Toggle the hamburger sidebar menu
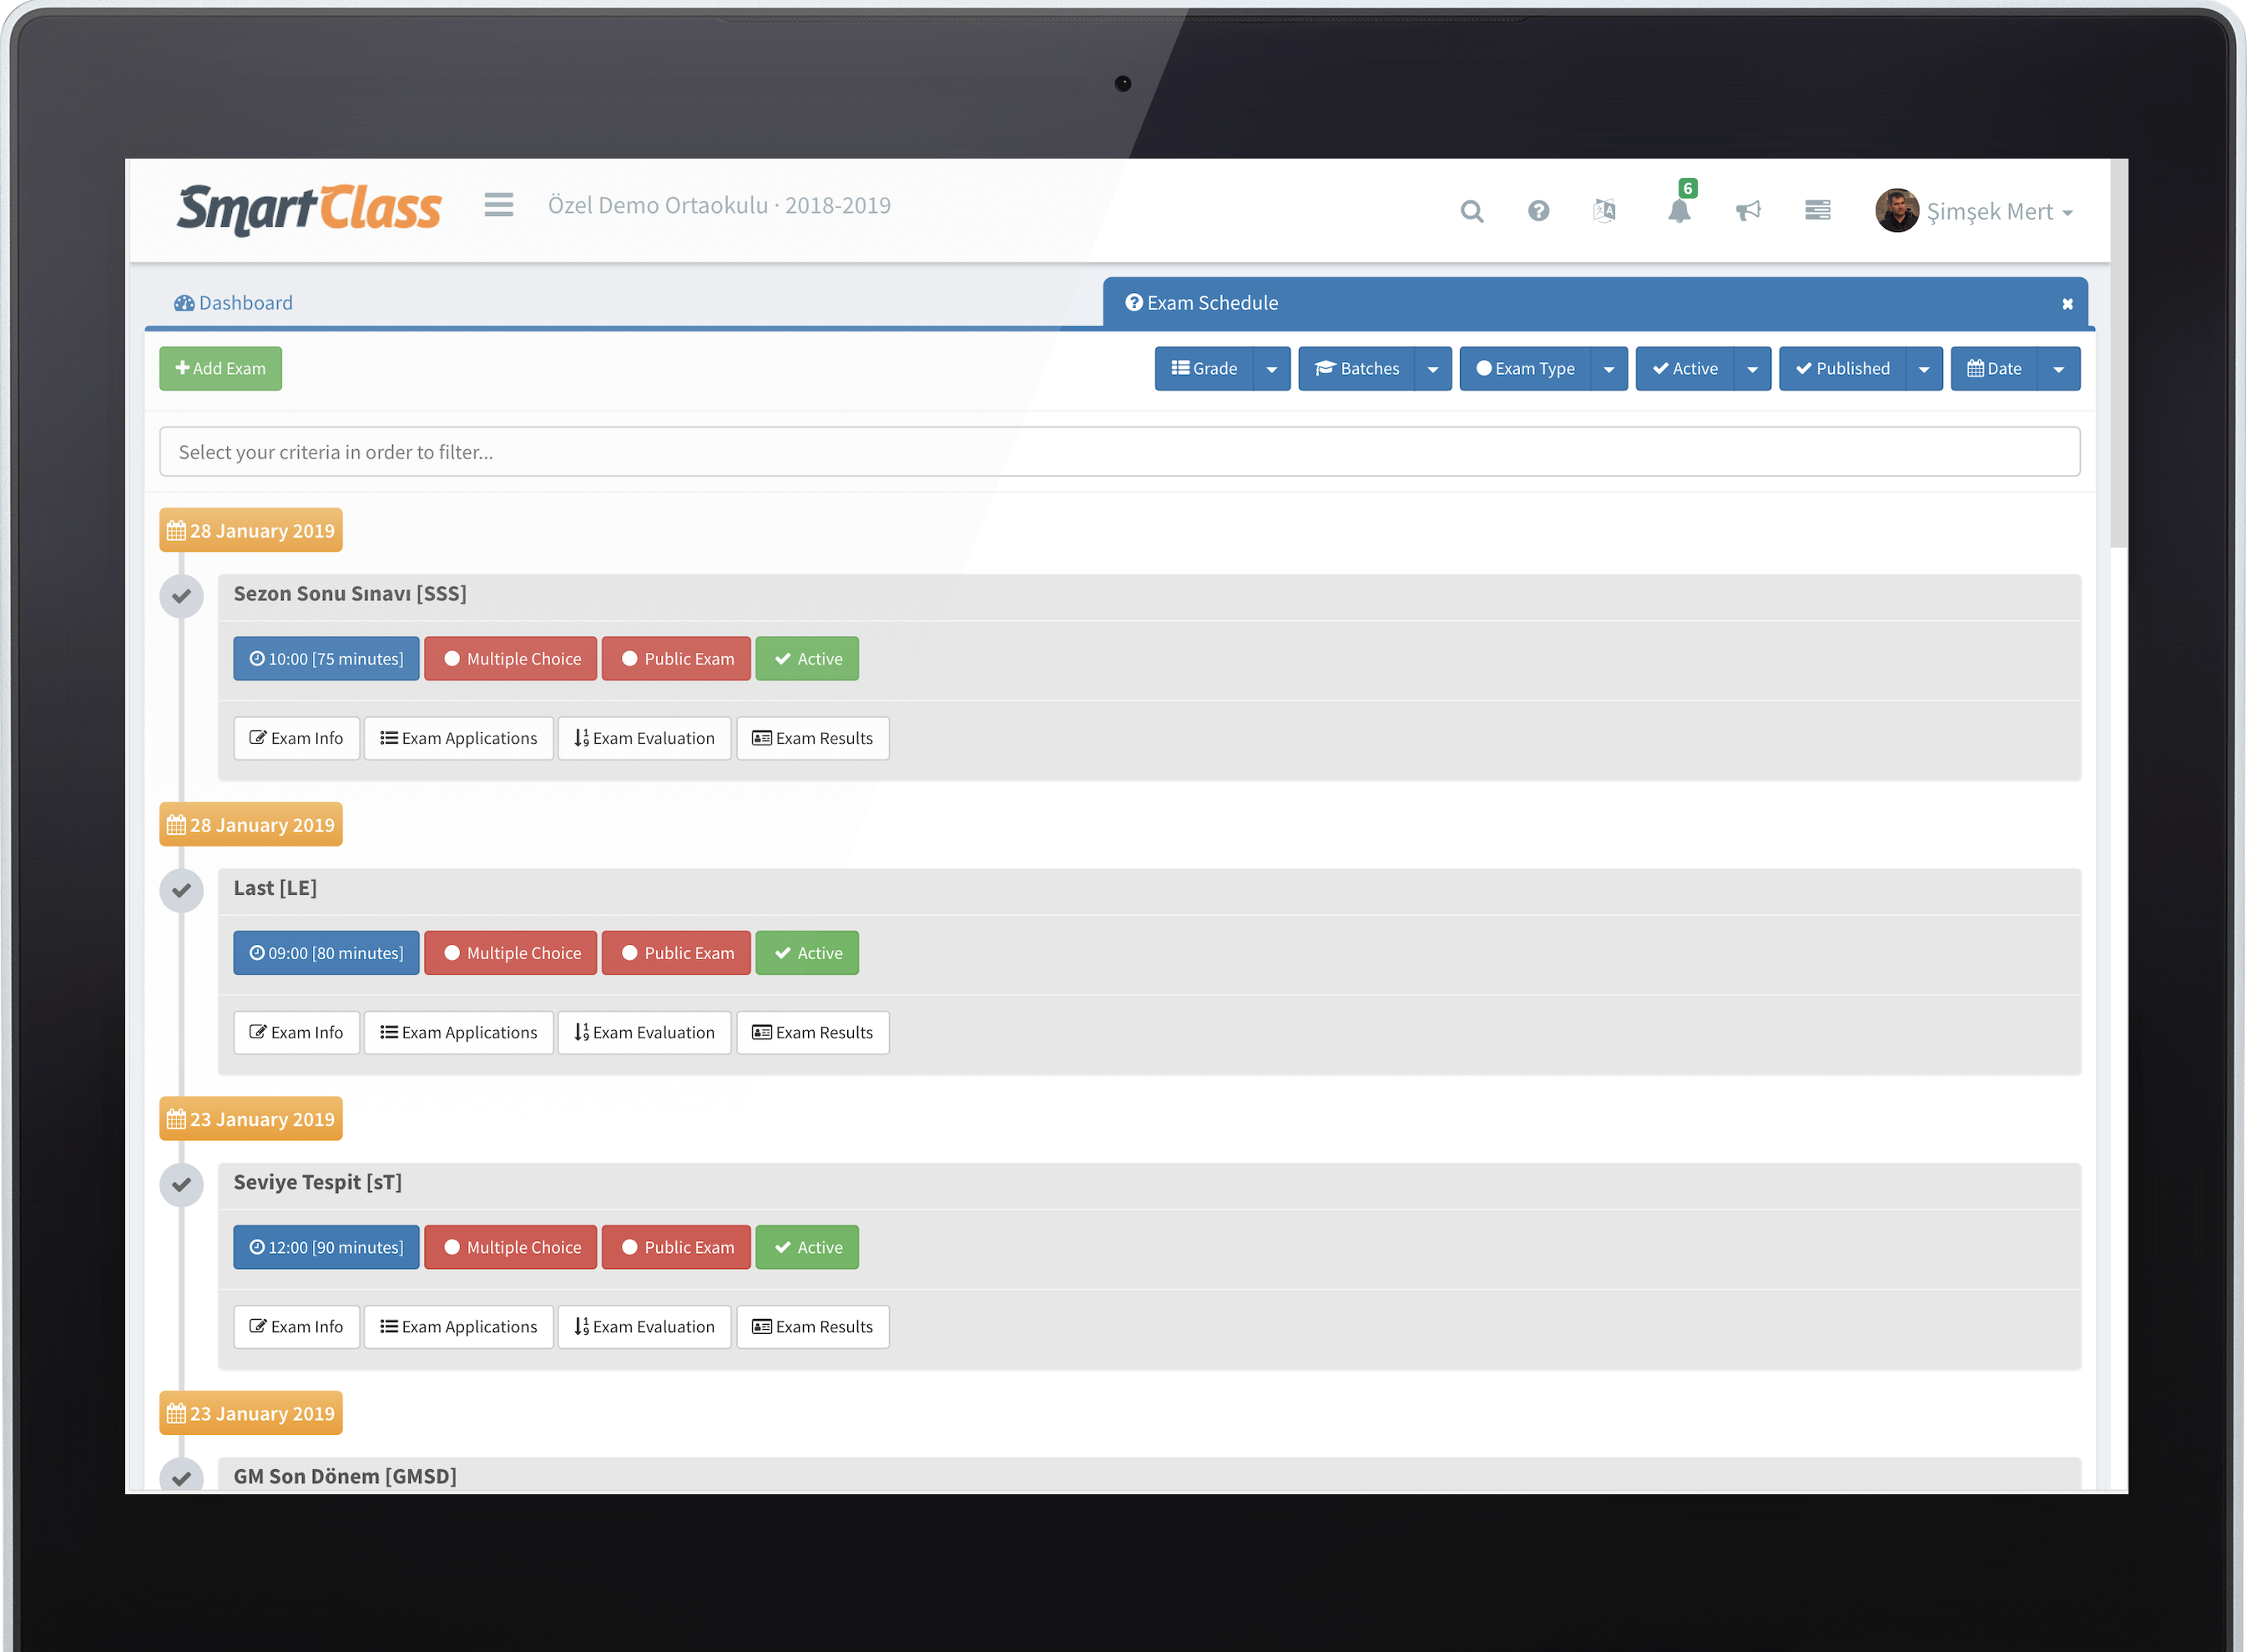This screenshot has width=2247, height=1652. click(x=498, y=205)
